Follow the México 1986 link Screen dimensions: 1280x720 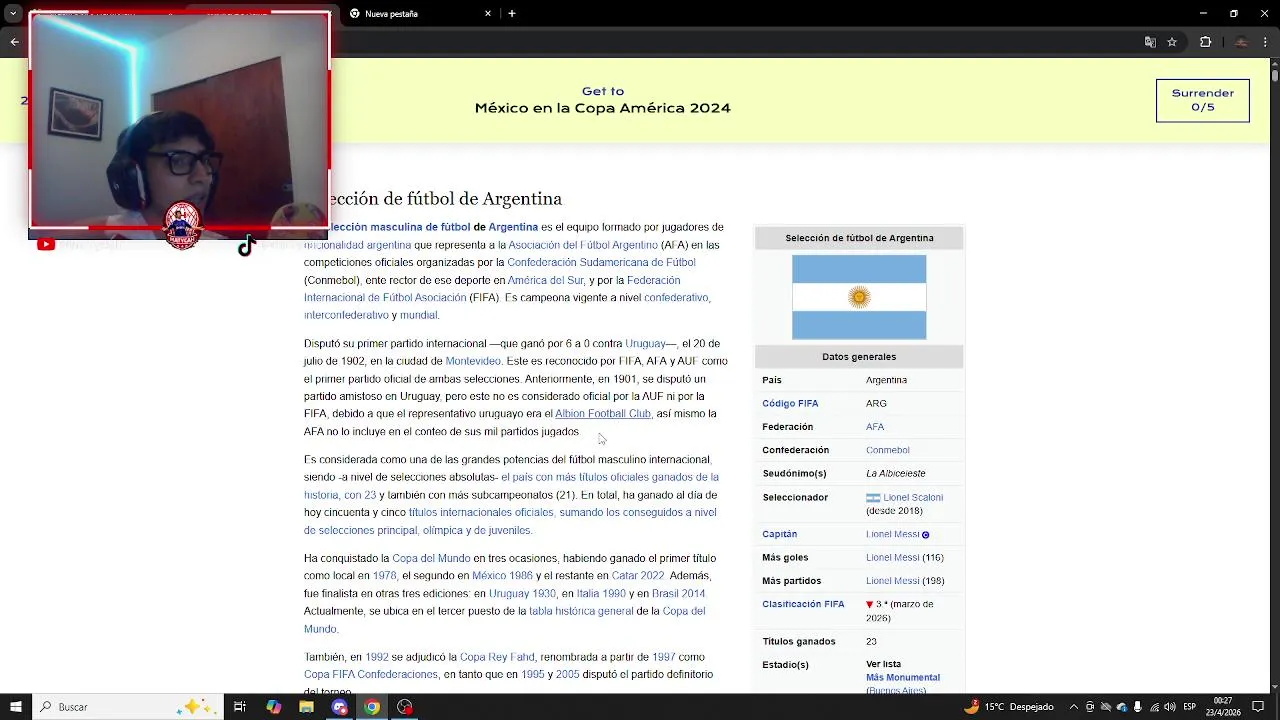point(502,577)
